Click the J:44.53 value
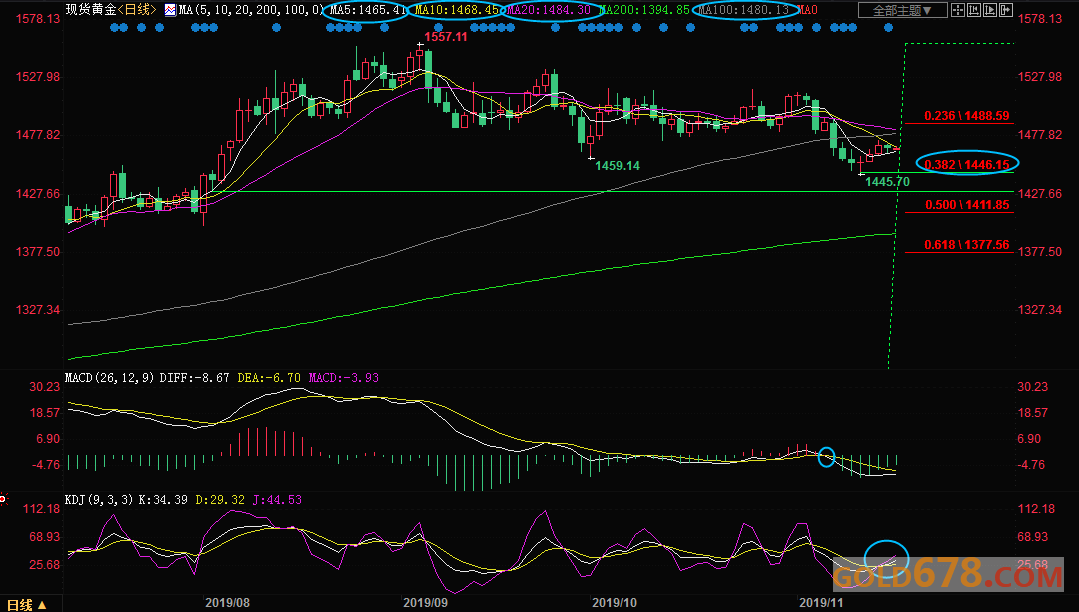This screenshot has width=1079, height=612. (277, 499)
